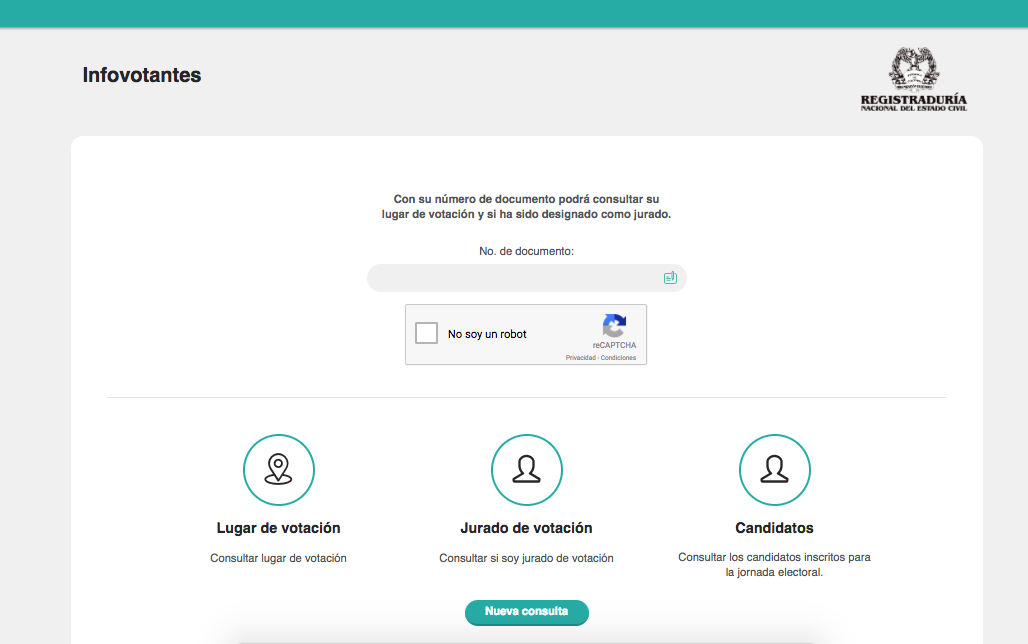
Task: Click "Consultar lugar de votación" description text
Action: pyautogui.click(x=278, y=558)
